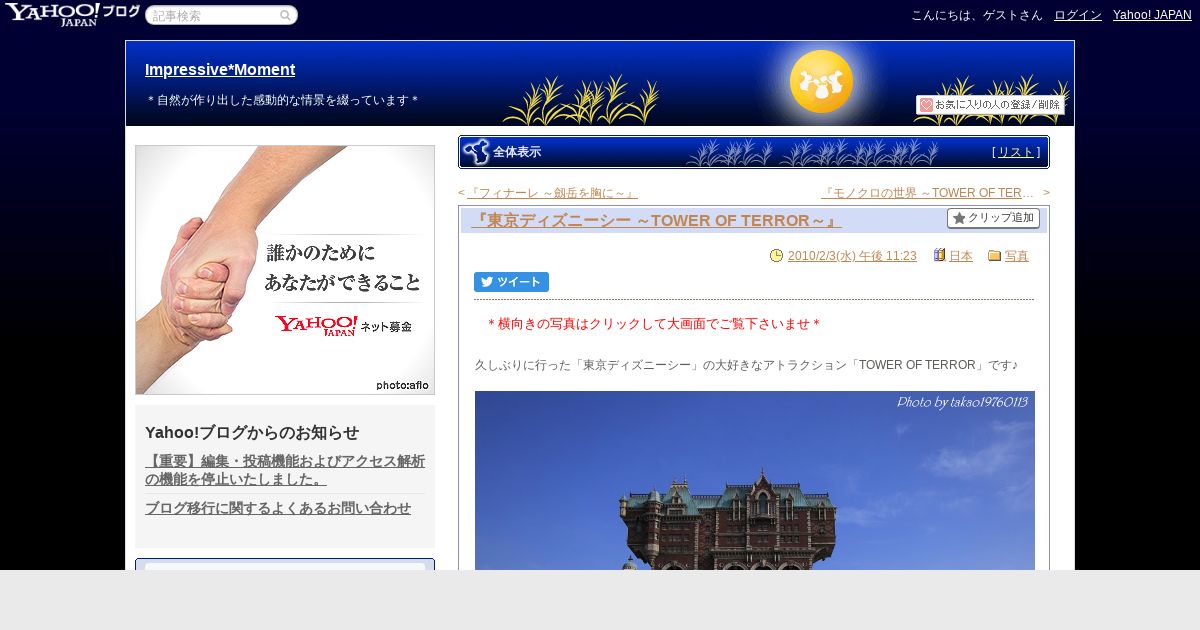This screenshot has height=630, width=1200.
Task: Open the 2010/2/3(水) 午後 11:23 date link
Action: click(x=852, y=256)
